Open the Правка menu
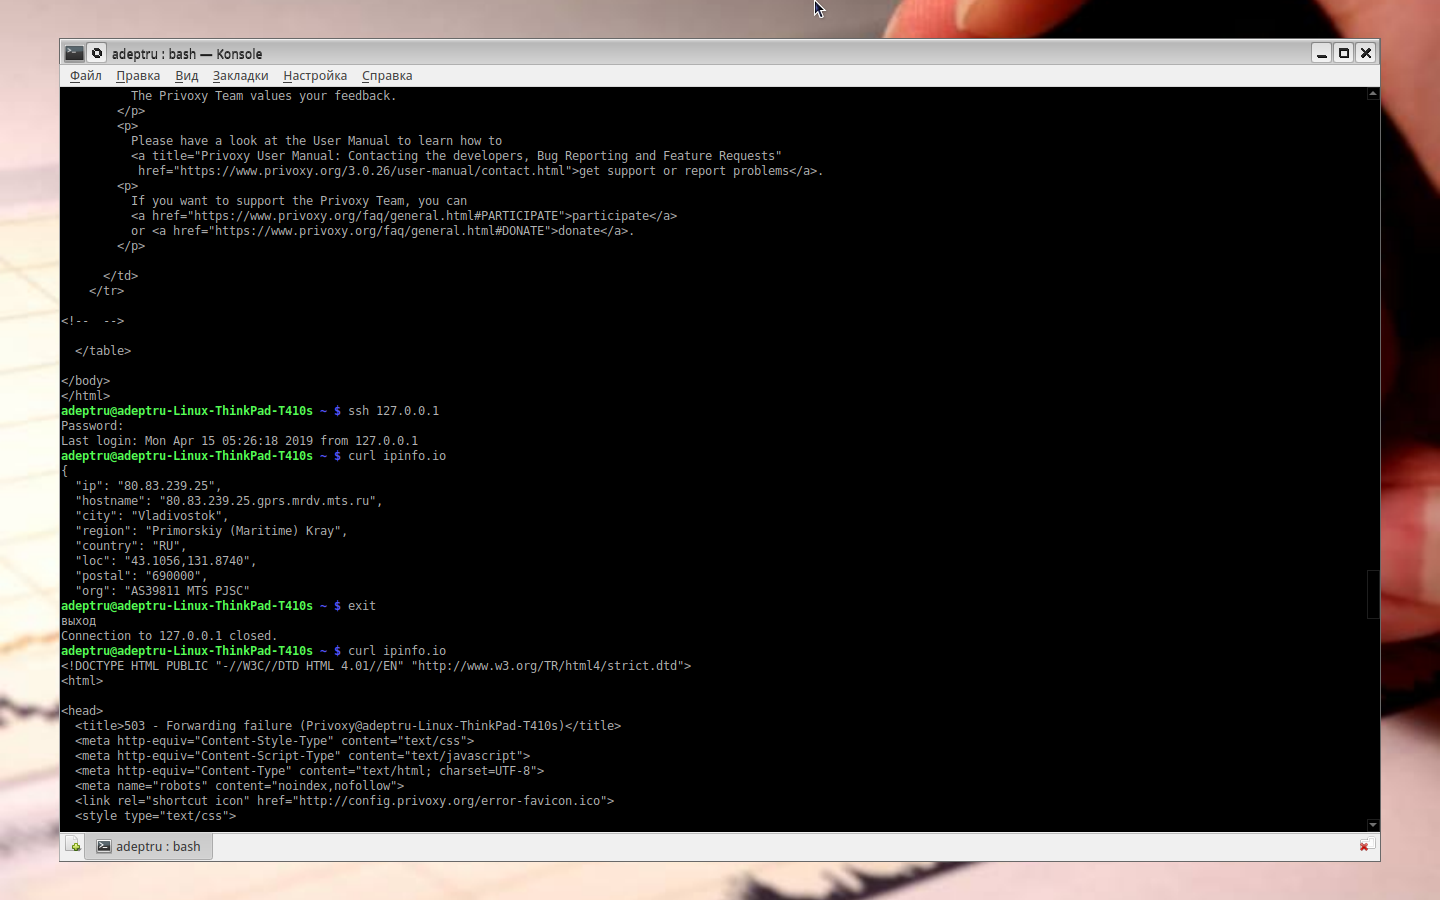Viewport: 1440px width, 900px height. [138, 76]
